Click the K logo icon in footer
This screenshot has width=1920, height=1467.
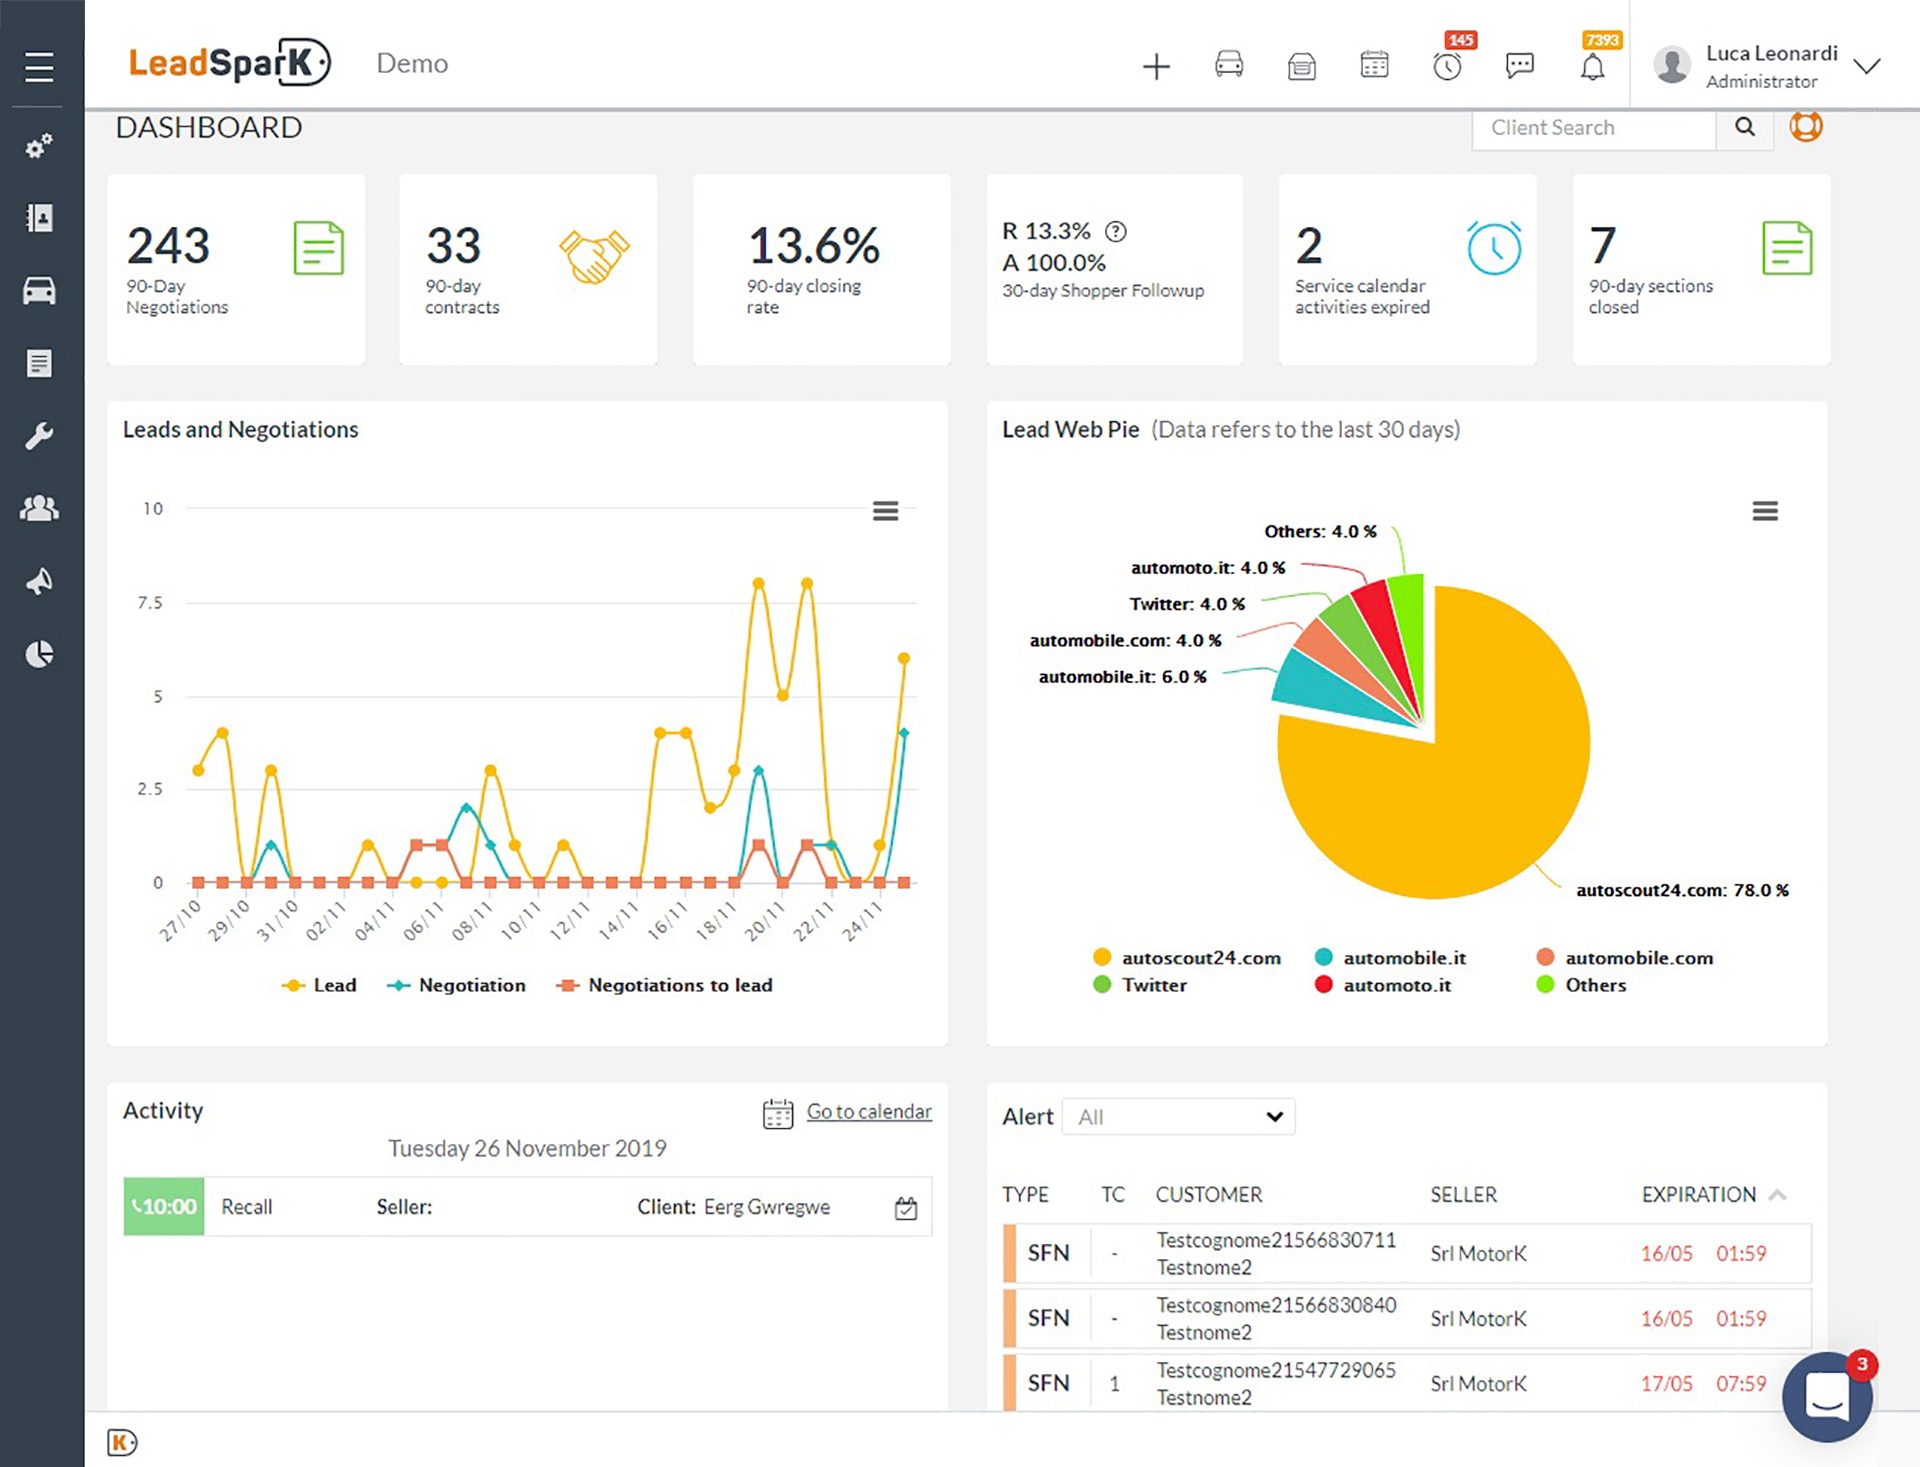click(122, 1442)
